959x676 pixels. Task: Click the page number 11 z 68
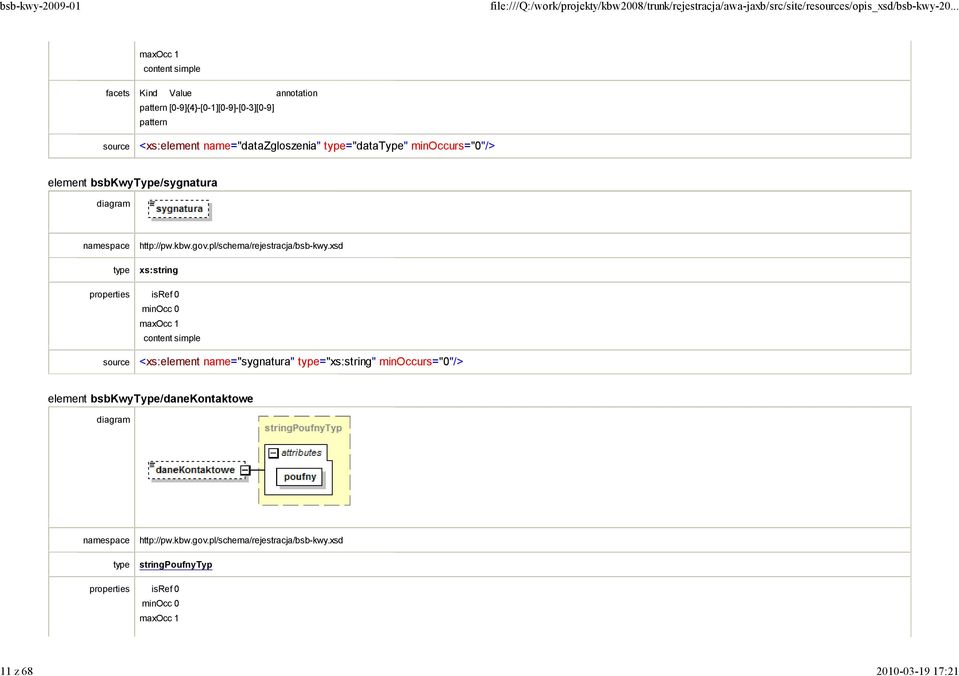click(17, 671)
